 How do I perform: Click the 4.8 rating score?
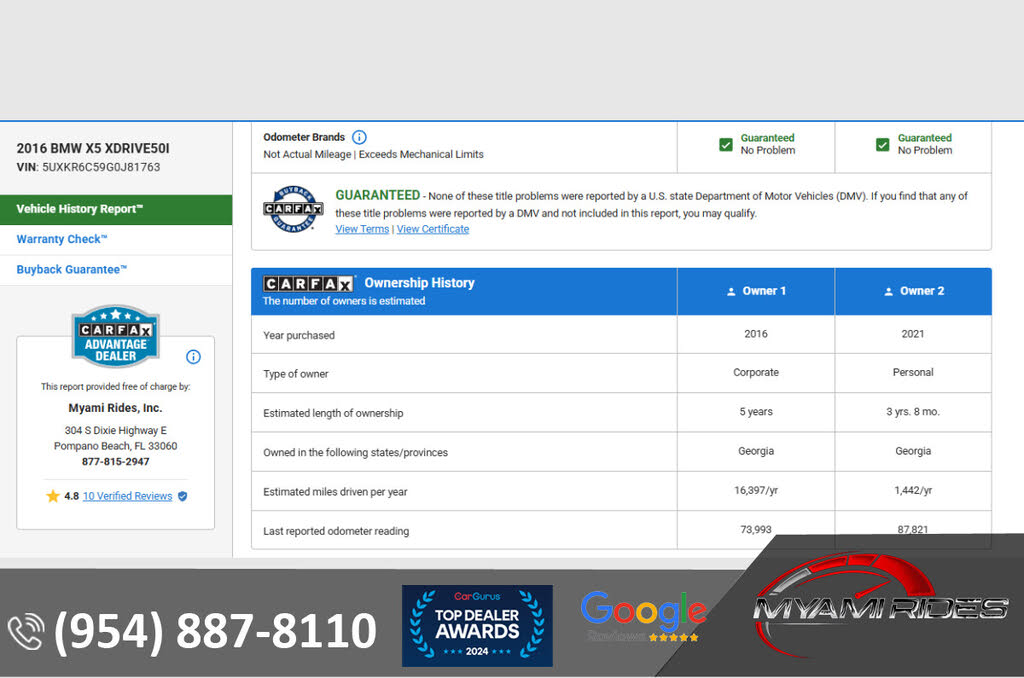(x=72, y=496)
